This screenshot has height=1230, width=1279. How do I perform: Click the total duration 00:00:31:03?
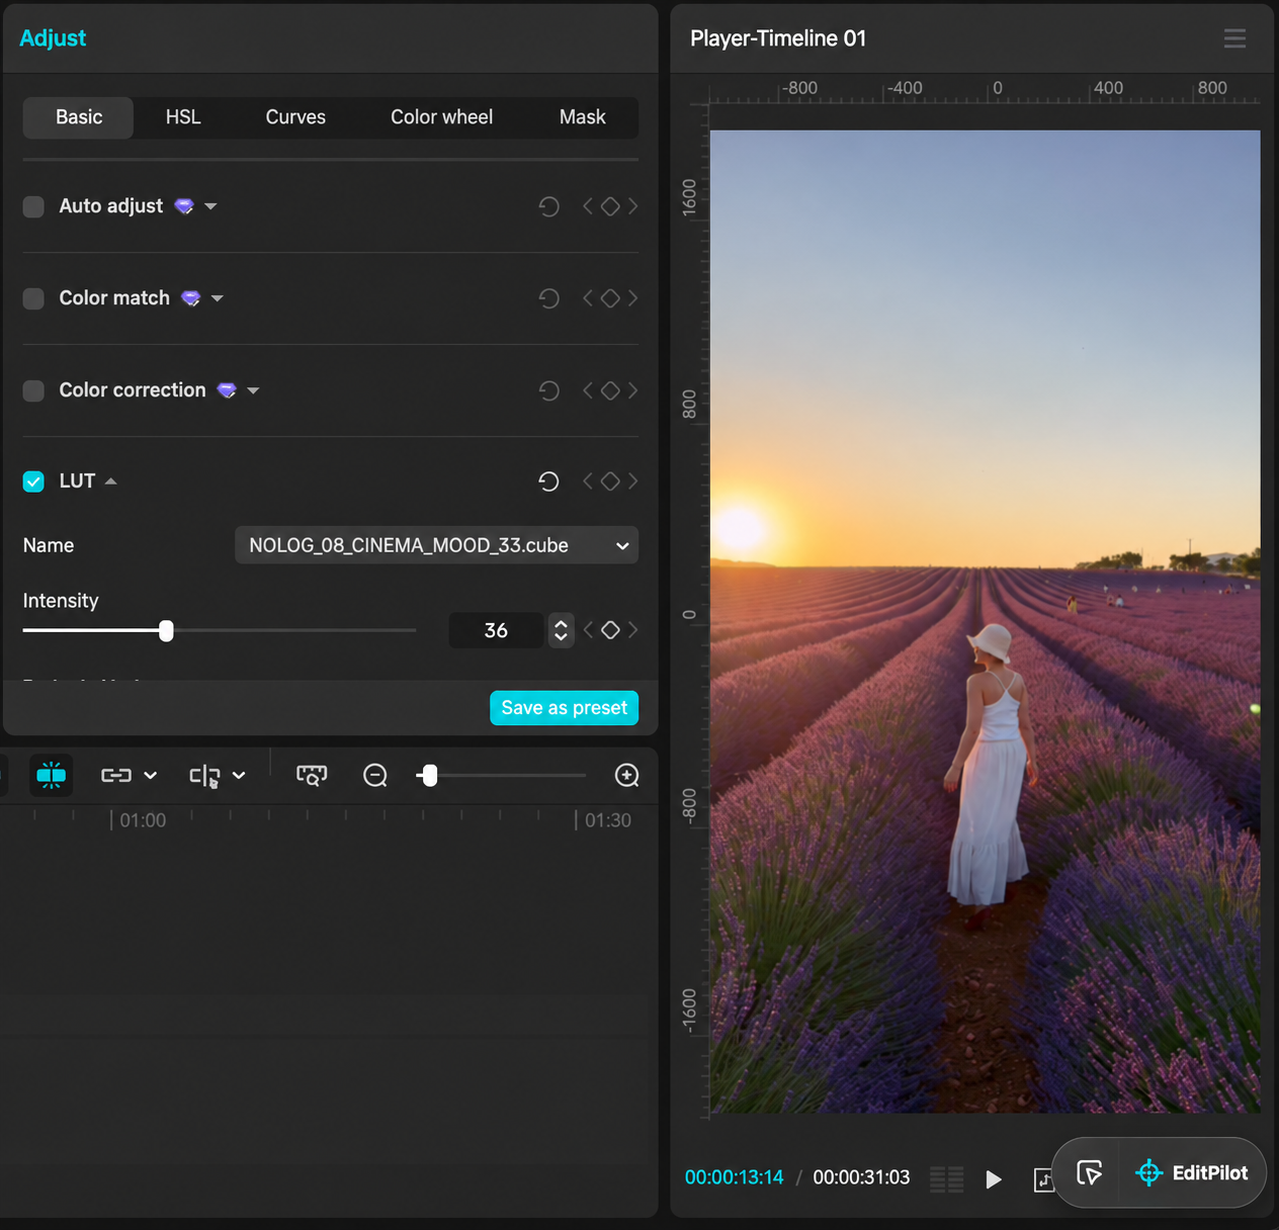pyautogui.click(x=861, y=1177)
